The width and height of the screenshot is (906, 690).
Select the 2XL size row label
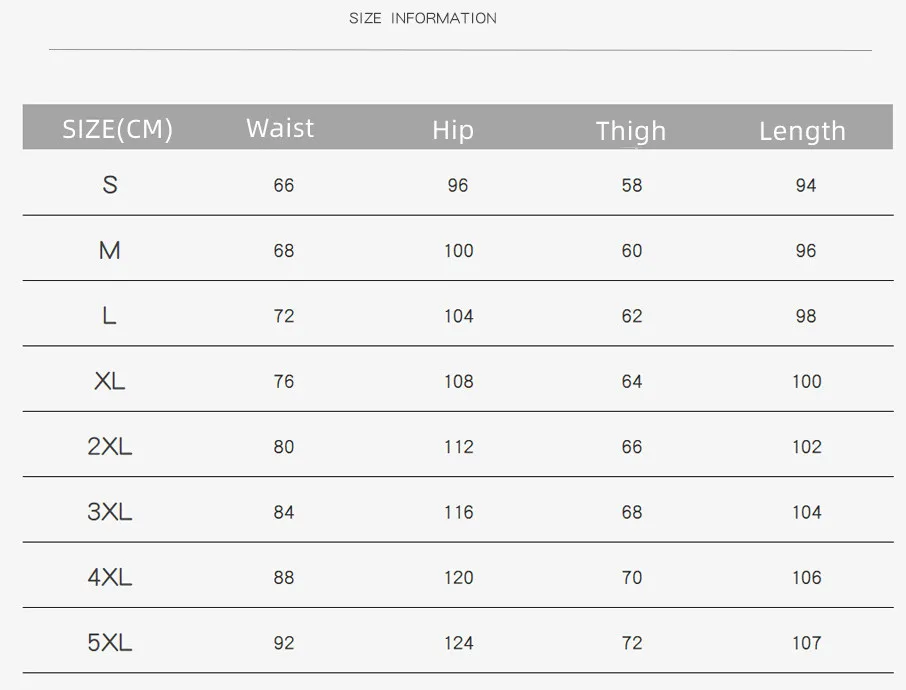coord(110,446)
